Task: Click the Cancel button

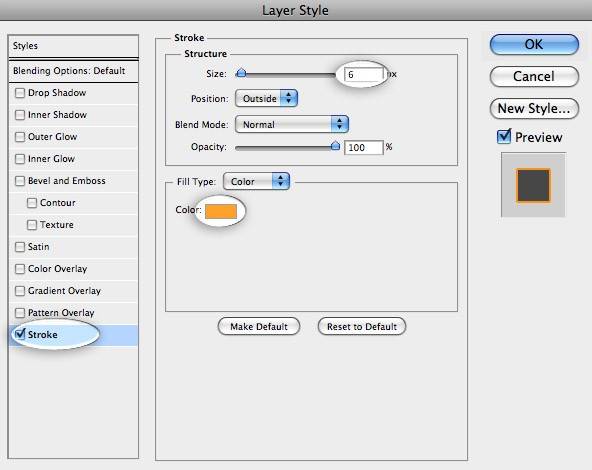Action: tap(534, 77)
